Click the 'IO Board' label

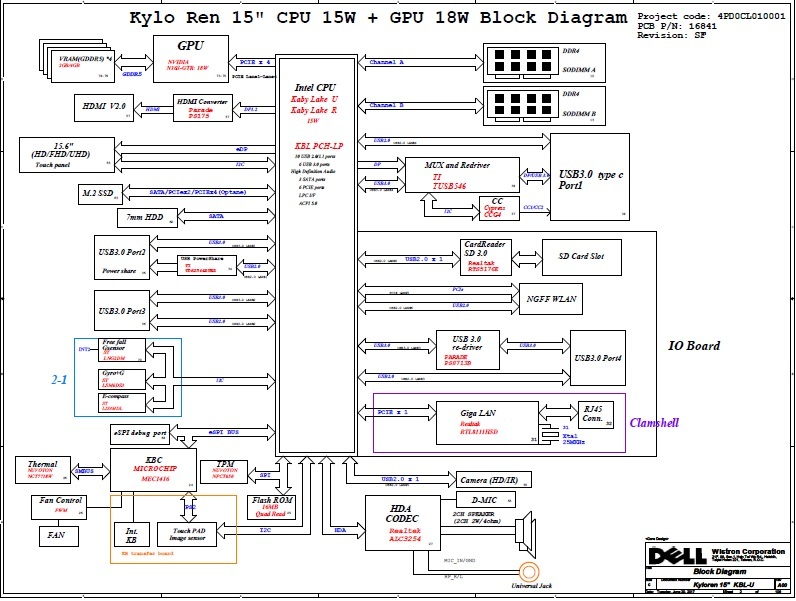click(694, 346)
